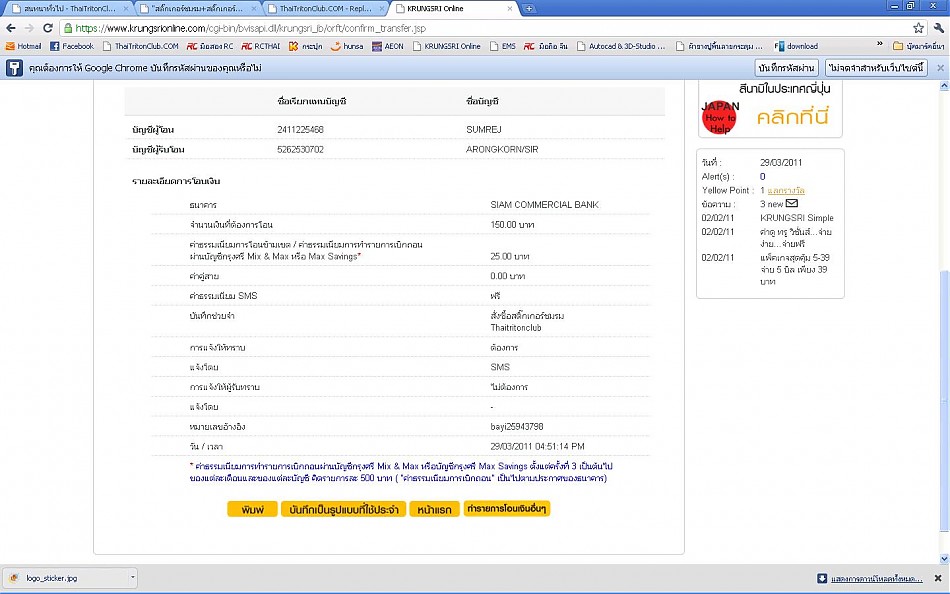Click the sender account number 2411225468
The height and width of the screenshot is (594, 950).
pyautogui.click(x=301, y=130)
